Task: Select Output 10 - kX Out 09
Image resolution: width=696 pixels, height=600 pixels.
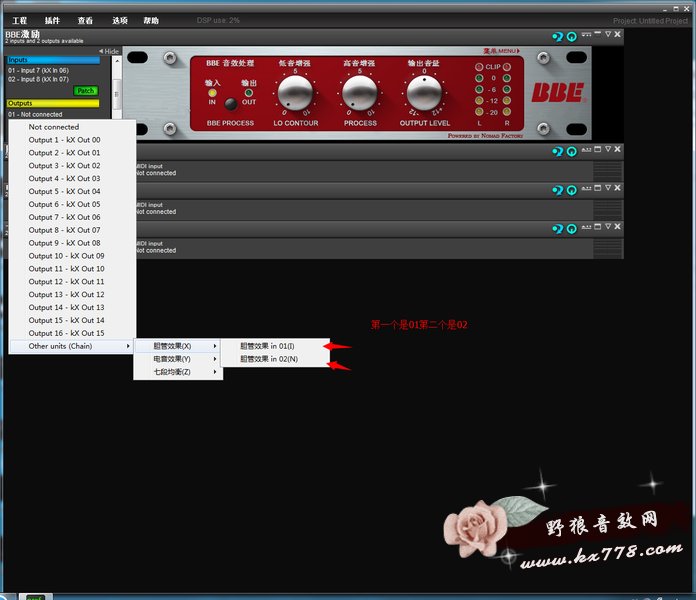Action: tap(72, 256)
